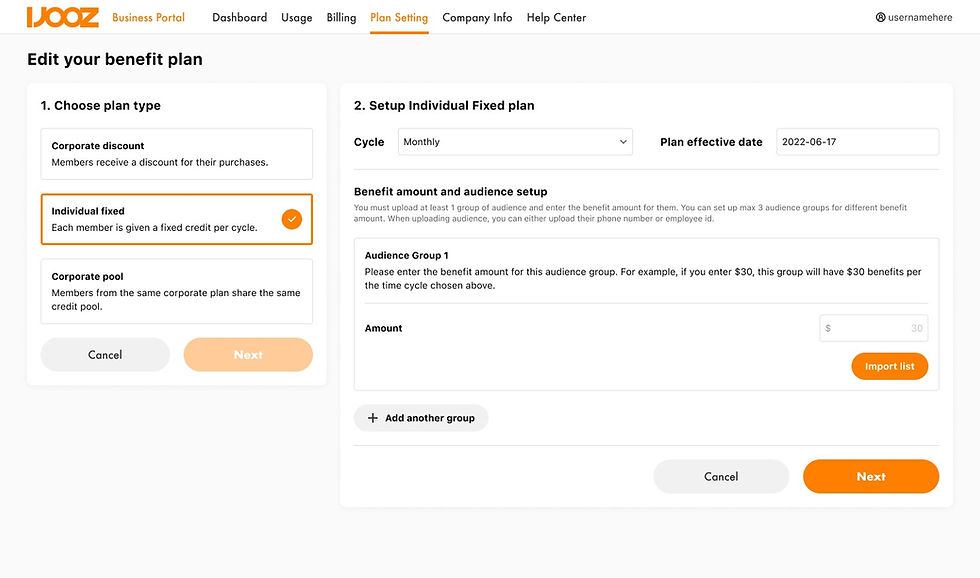
Task: Click the Amount dollar input field
Action: tap(873, 328)
